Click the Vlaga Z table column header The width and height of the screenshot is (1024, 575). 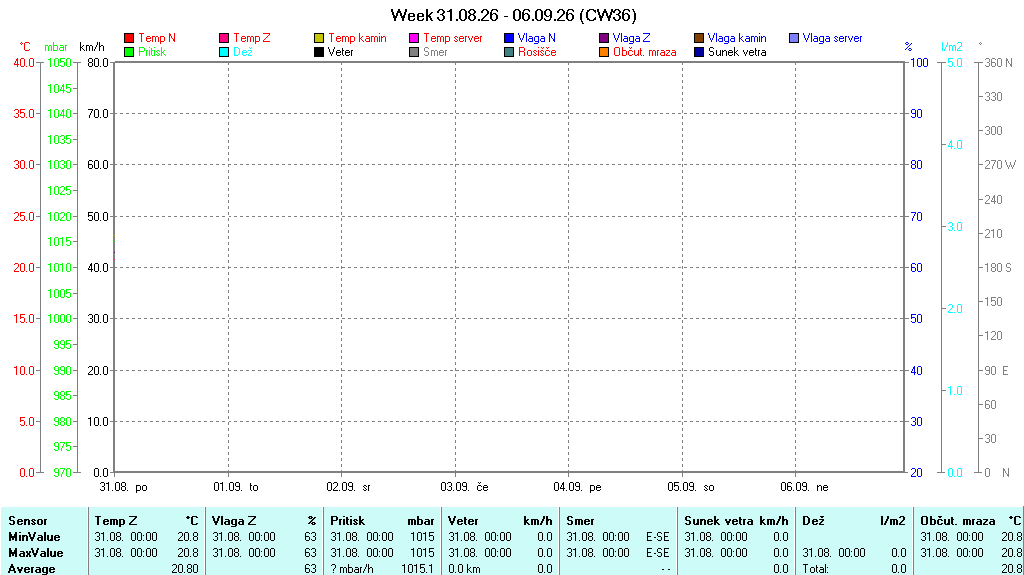click(234, 521)
